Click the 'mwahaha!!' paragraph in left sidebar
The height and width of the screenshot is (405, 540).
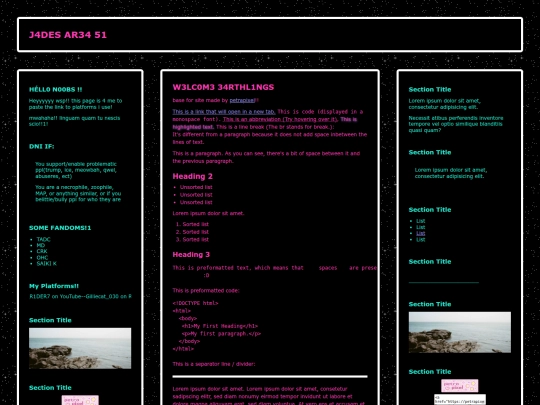74,121
